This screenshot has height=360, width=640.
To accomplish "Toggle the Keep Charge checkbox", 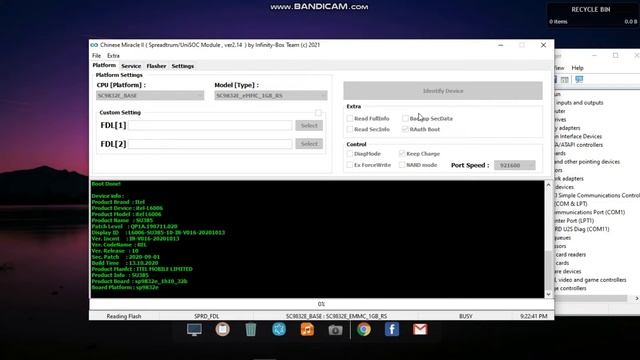I will [x=402, y=153].
